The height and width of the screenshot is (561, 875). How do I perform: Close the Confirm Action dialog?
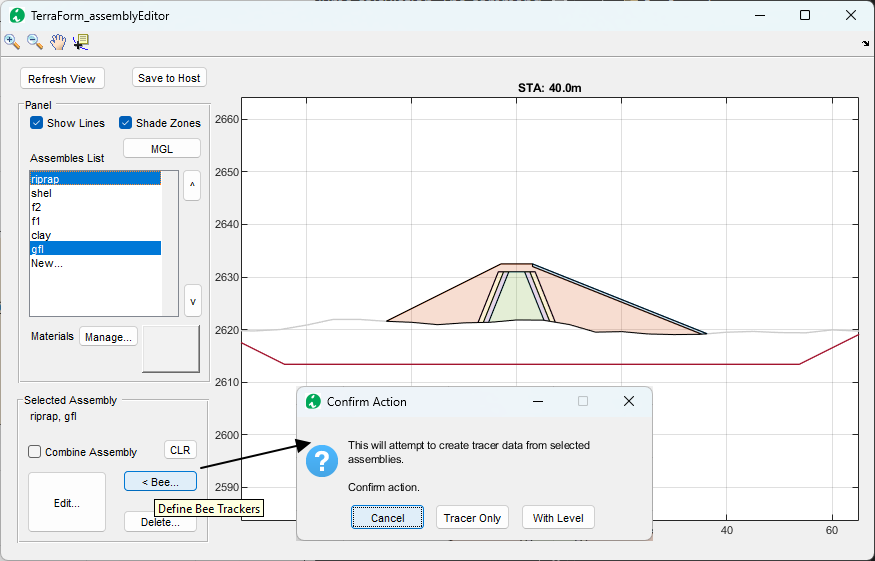[628, 401]
